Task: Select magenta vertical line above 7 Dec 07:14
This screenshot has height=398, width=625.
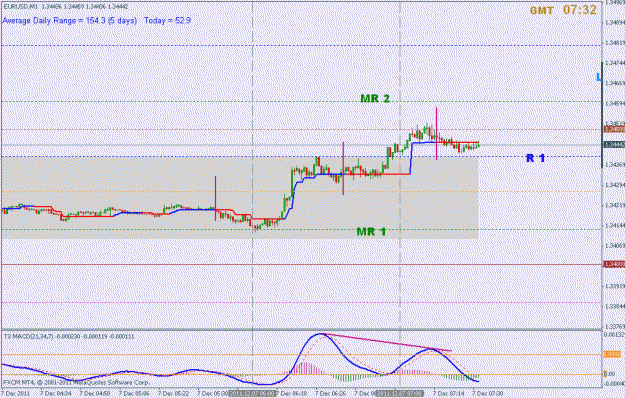Action: tap(436, 133)
